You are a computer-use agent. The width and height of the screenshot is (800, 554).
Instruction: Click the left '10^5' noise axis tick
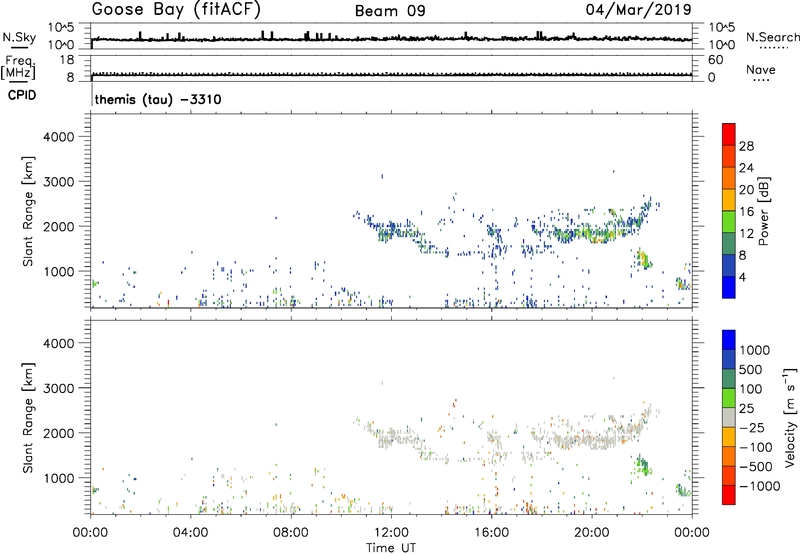click(61, 28)
